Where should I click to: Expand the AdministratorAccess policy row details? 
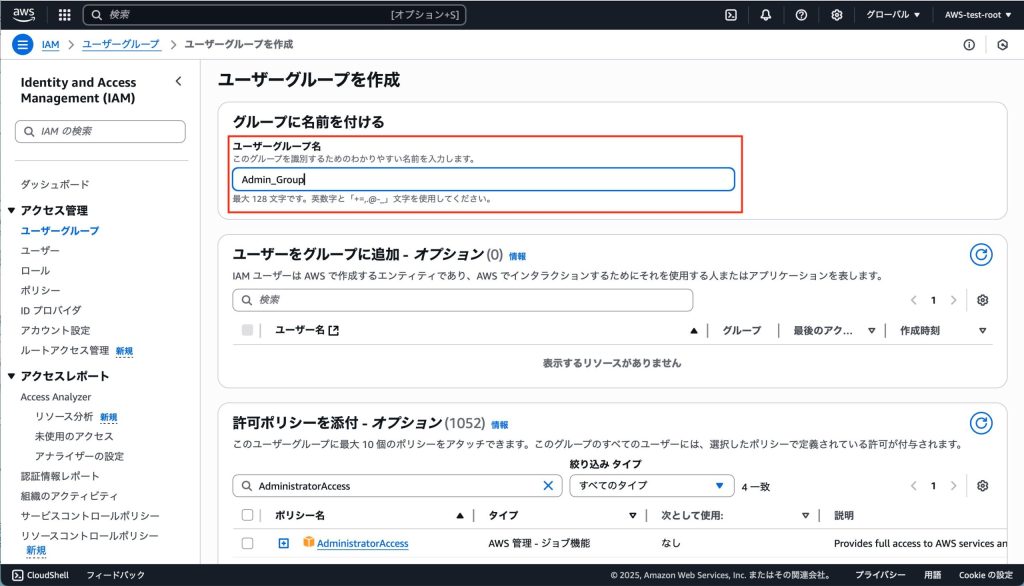(283, 543)
